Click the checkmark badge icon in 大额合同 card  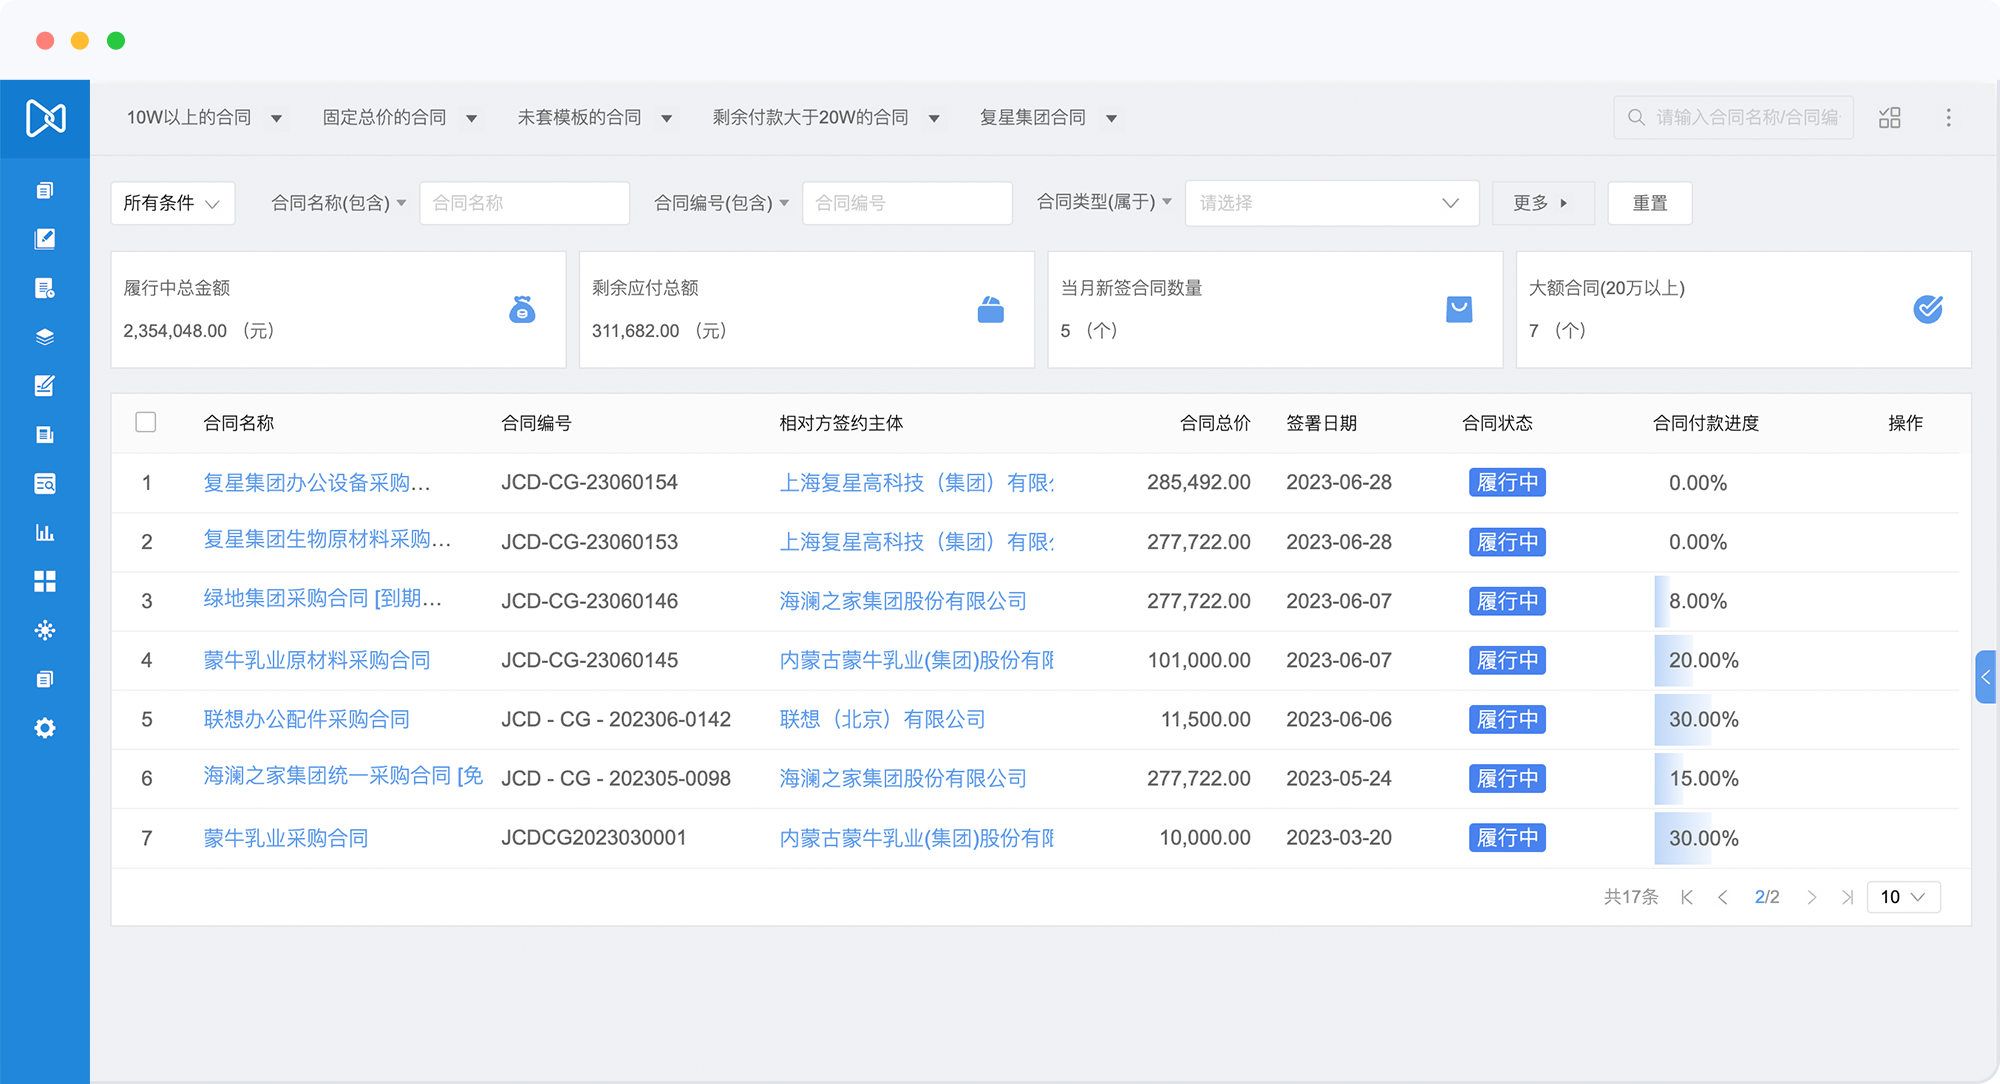pos(1927,310)
